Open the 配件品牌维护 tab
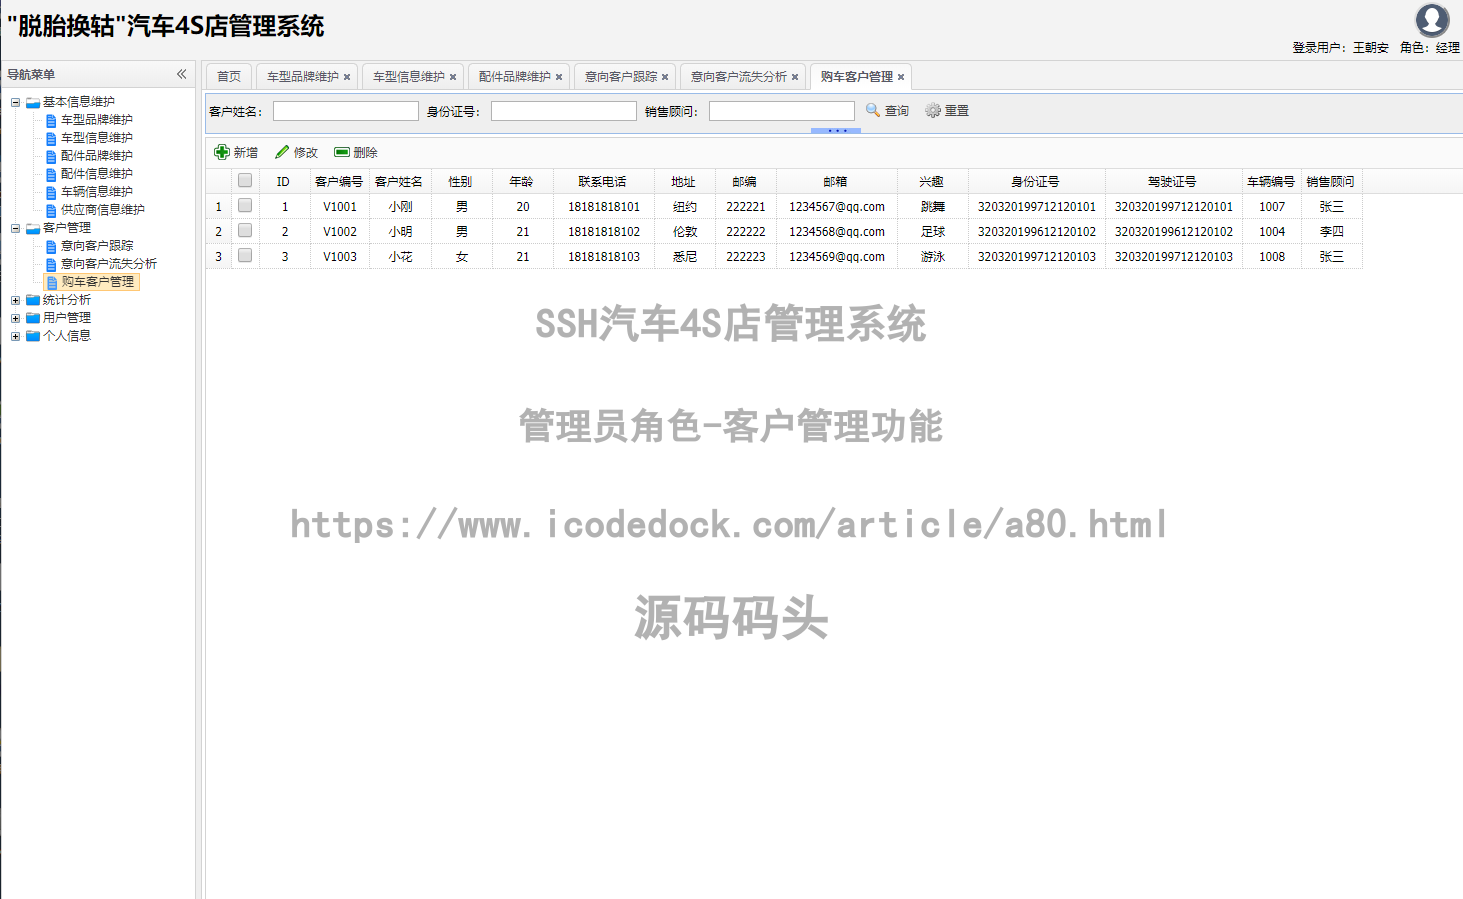This screenshot has height=899, width=1463. click(x=514, y=76)
